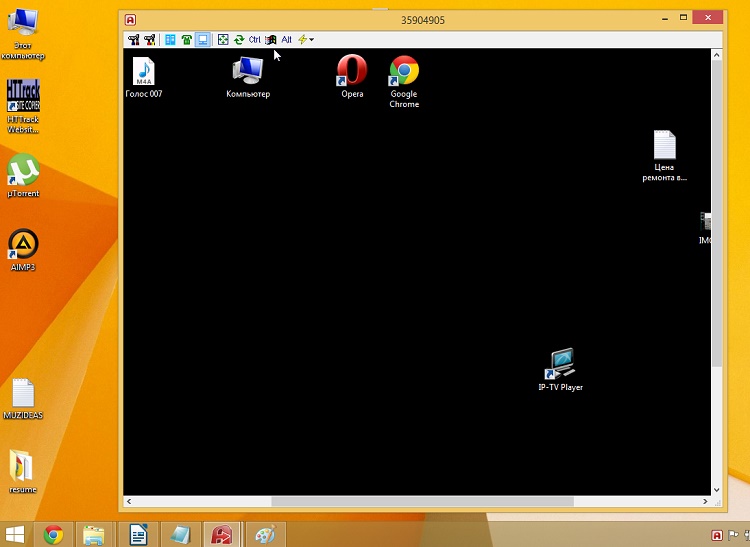Screen dimensions: 750x547
Task: Select µTorrent shortcut on local desktop
Action: tap(23, 175)
